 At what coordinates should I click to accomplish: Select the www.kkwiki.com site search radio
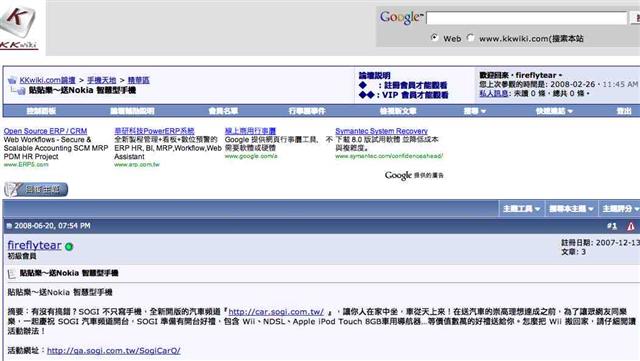point(471,38)
